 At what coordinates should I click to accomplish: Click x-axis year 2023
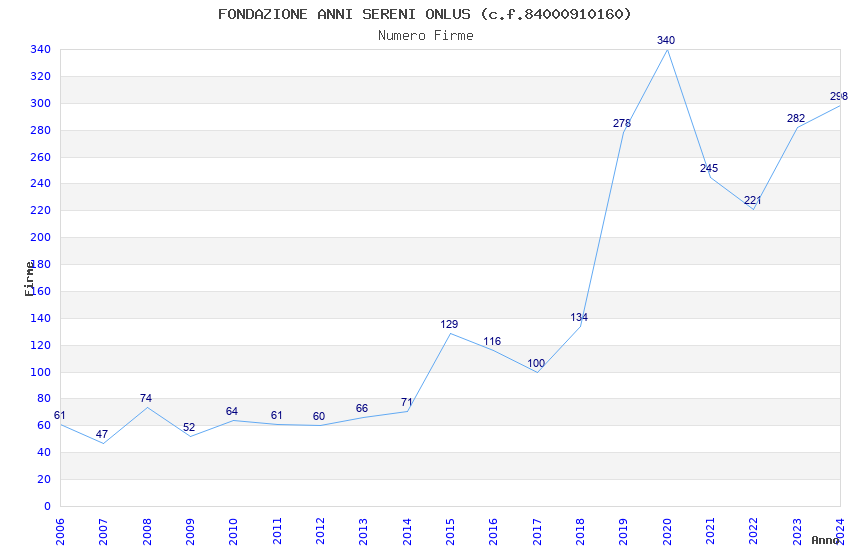tap(797, 532)
